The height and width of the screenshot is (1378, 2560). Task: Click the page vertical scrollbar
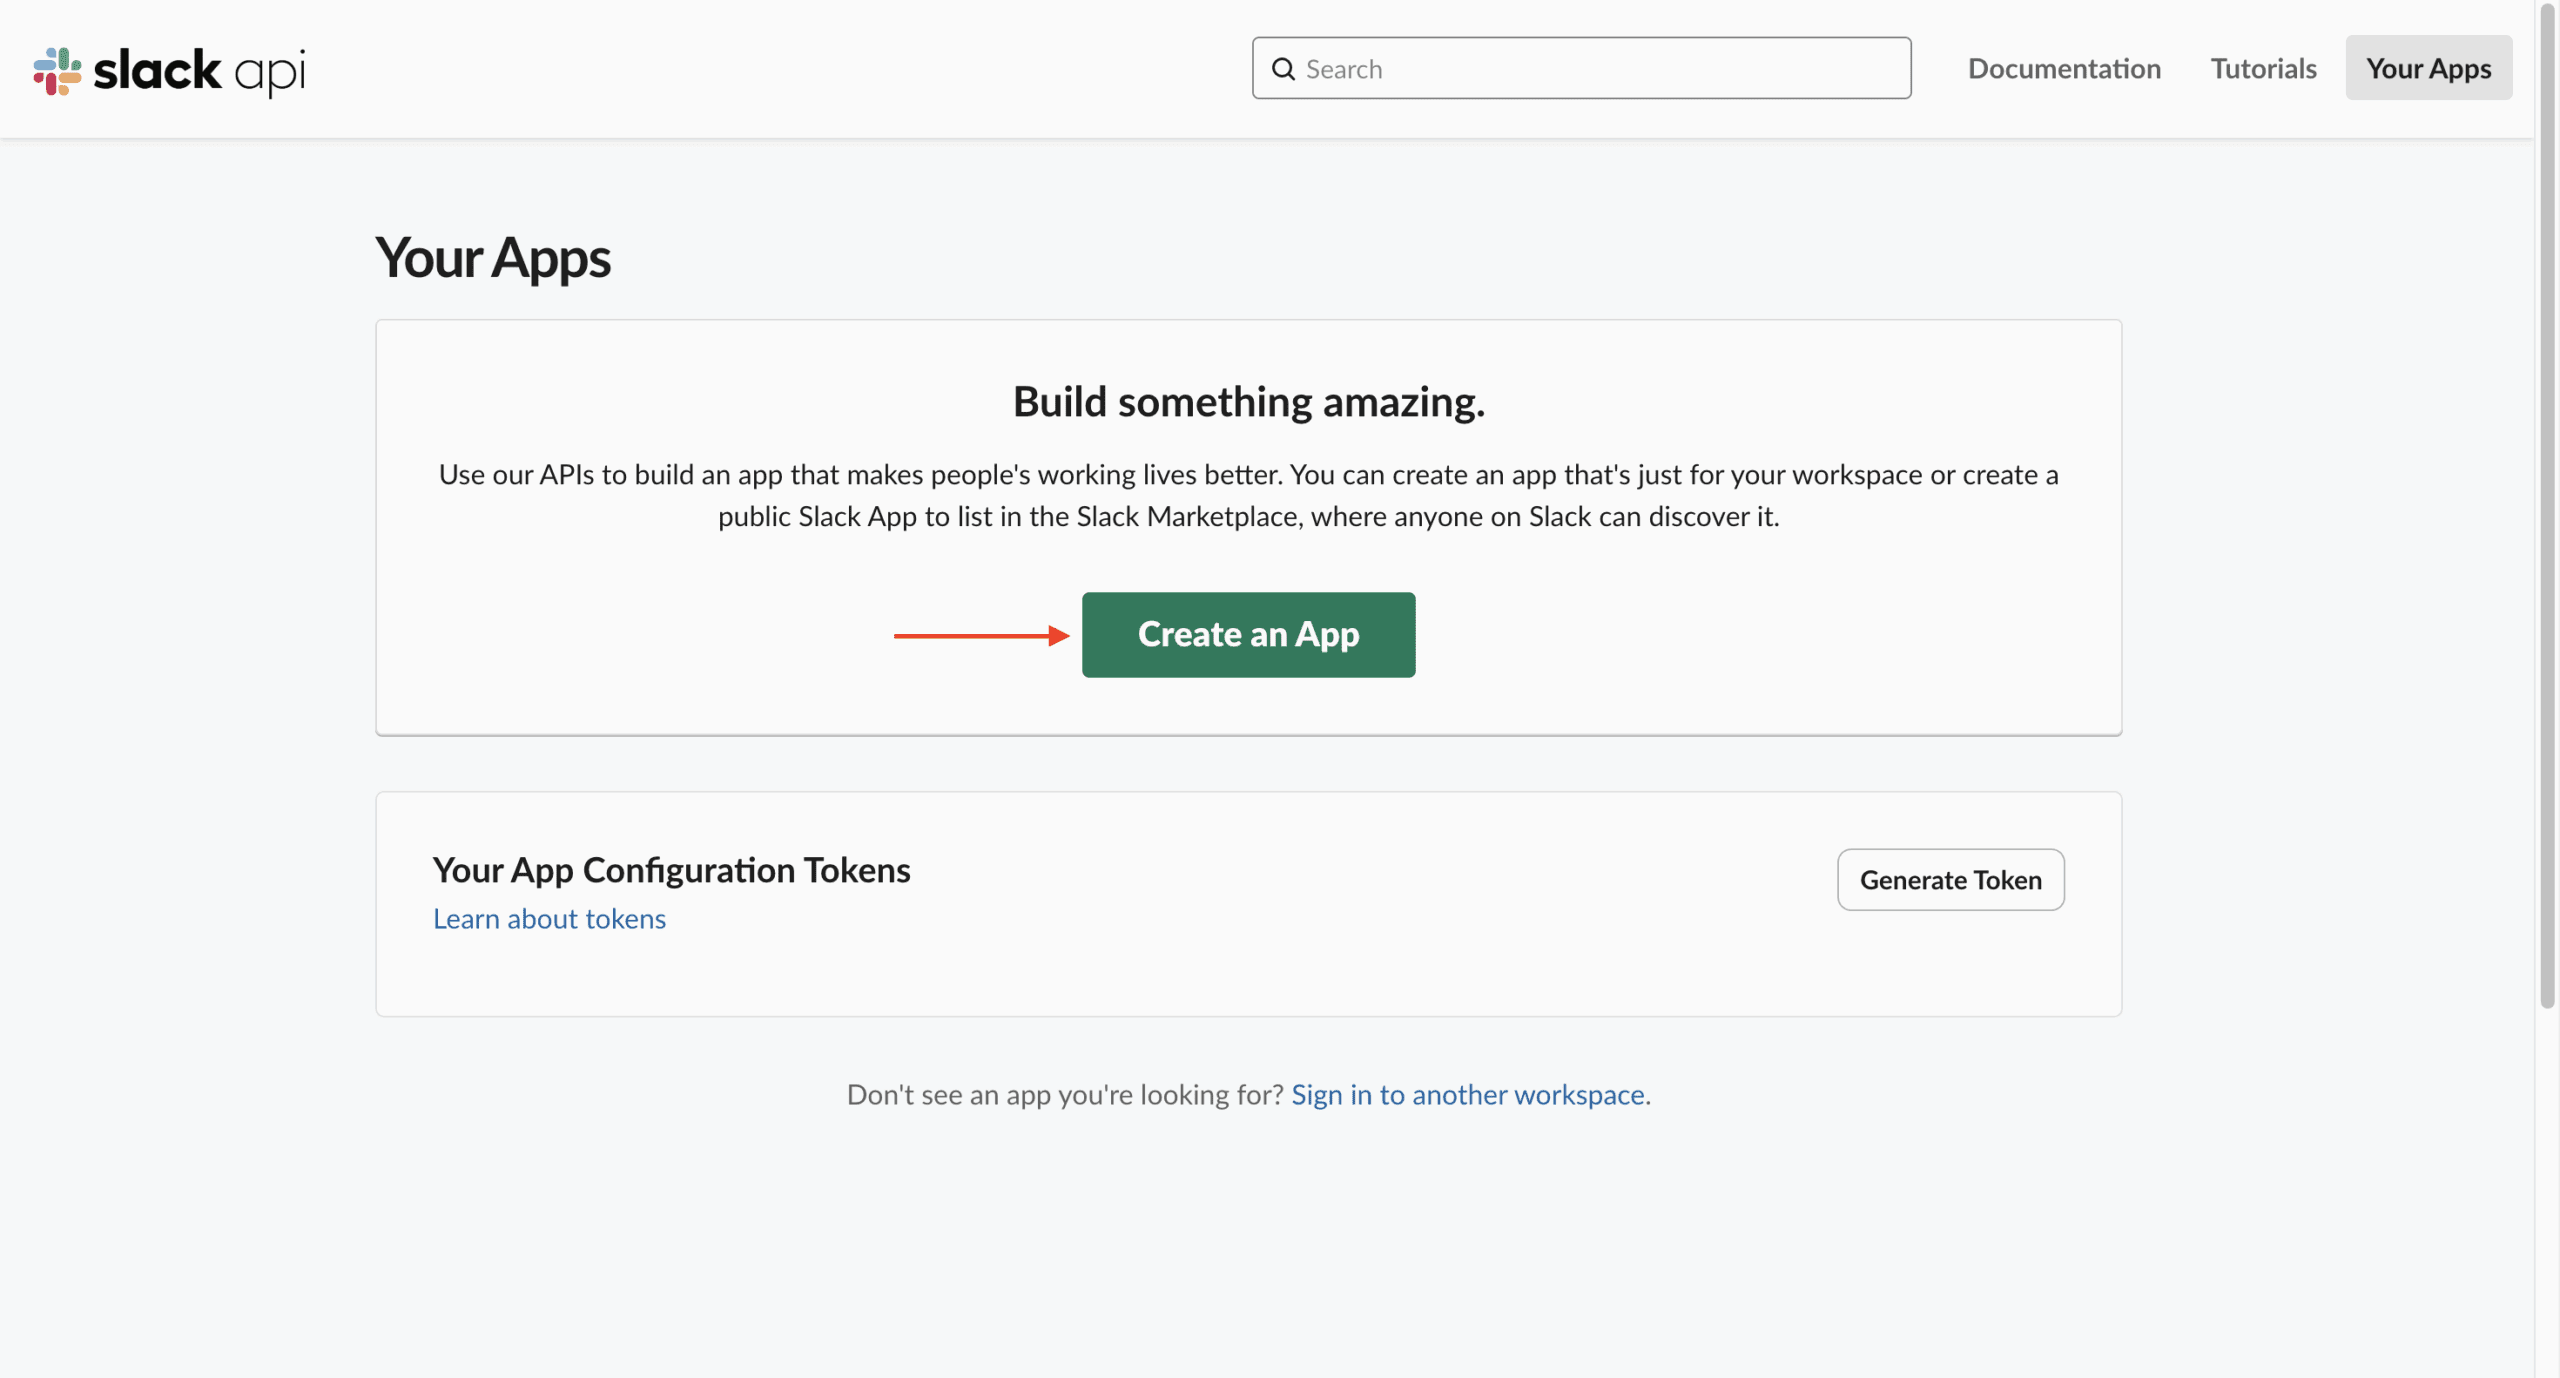tap(2547, 505)
